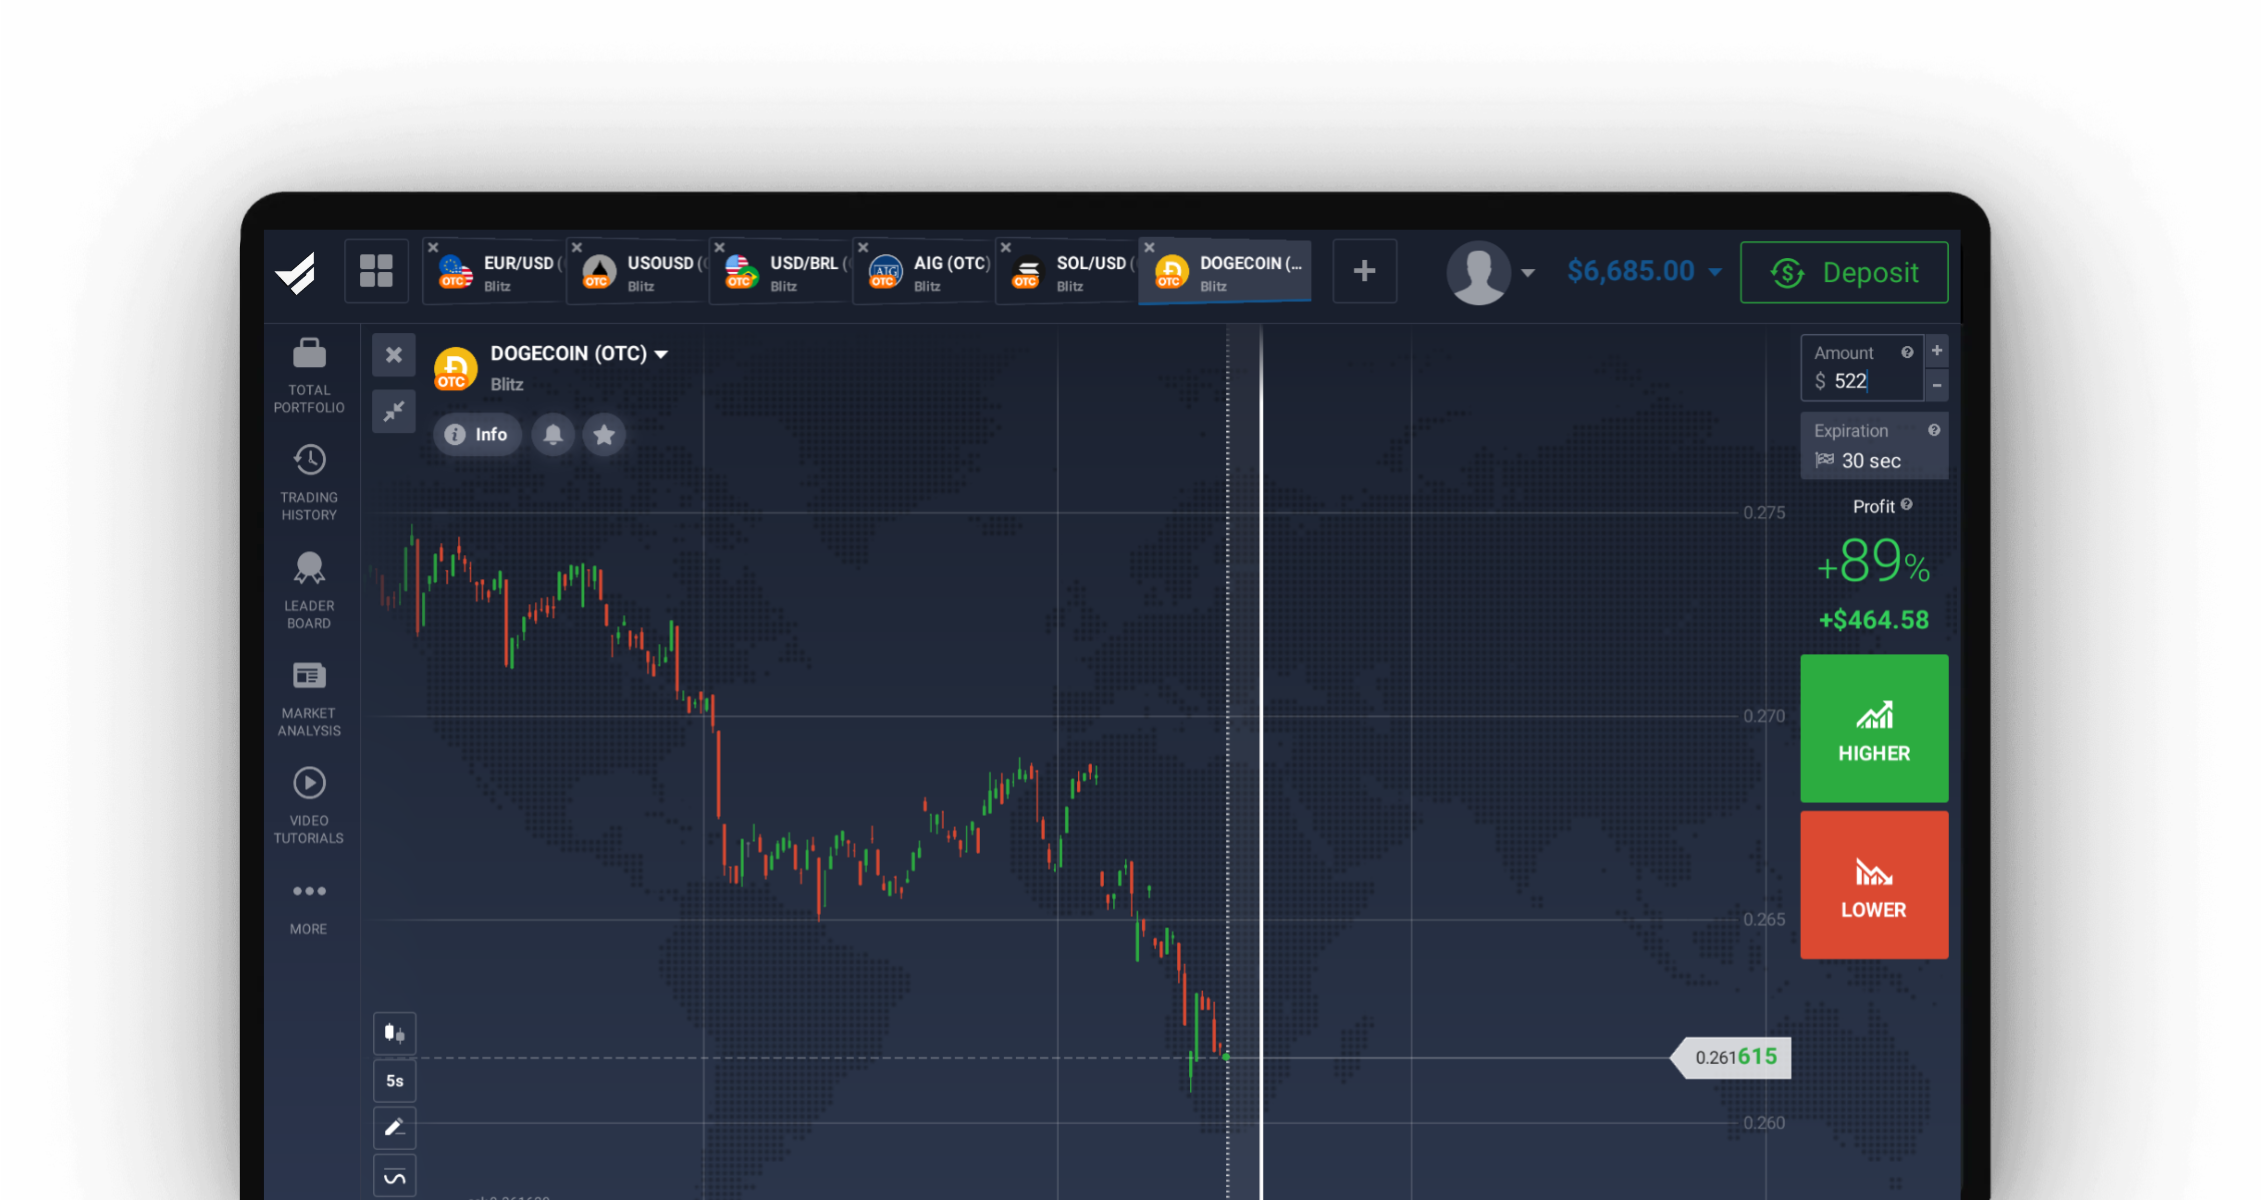Toggle chart fullscreen collapse arrows
Viewport: 2261px width, 1200px height.
click(x=394, y=411)
